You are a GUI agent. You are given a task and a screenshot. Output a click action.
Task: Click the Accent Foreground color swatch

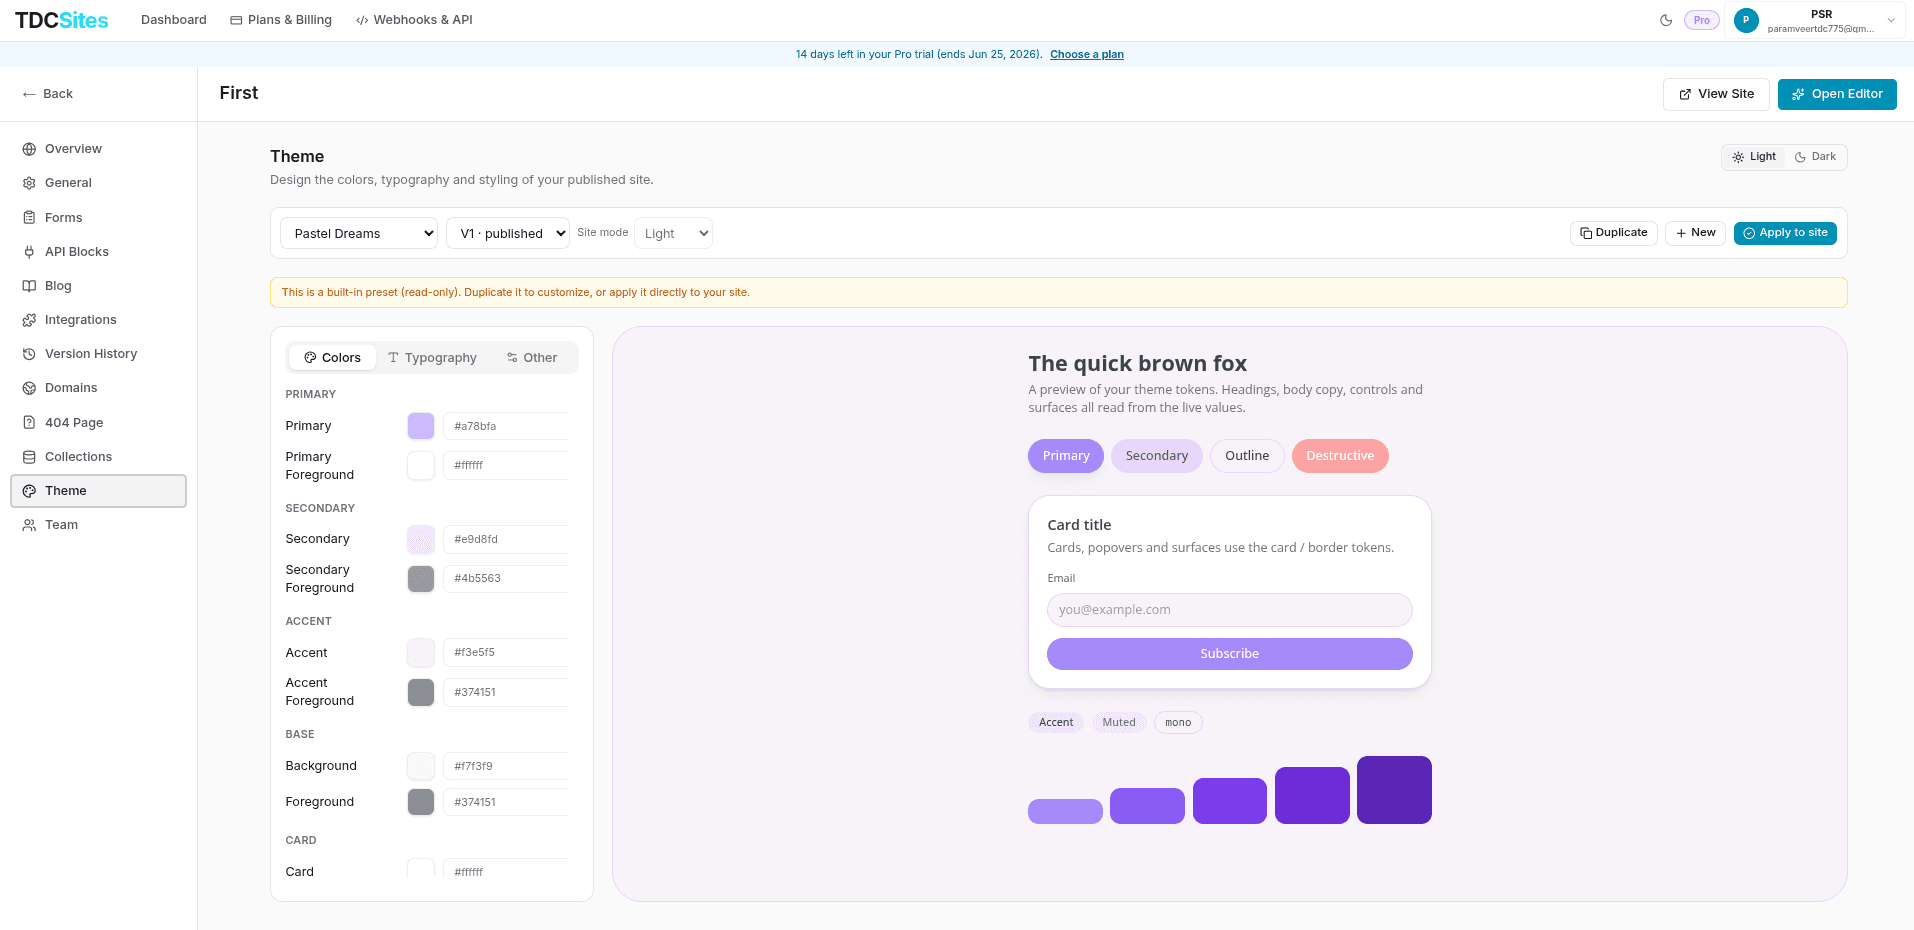point(421,692)
